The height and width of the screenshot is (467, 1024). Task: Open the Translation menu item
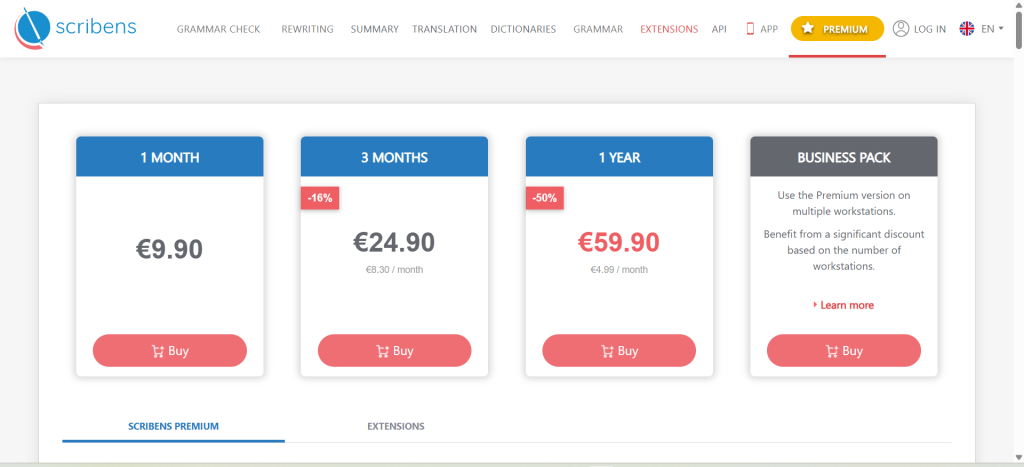(444, 29)
